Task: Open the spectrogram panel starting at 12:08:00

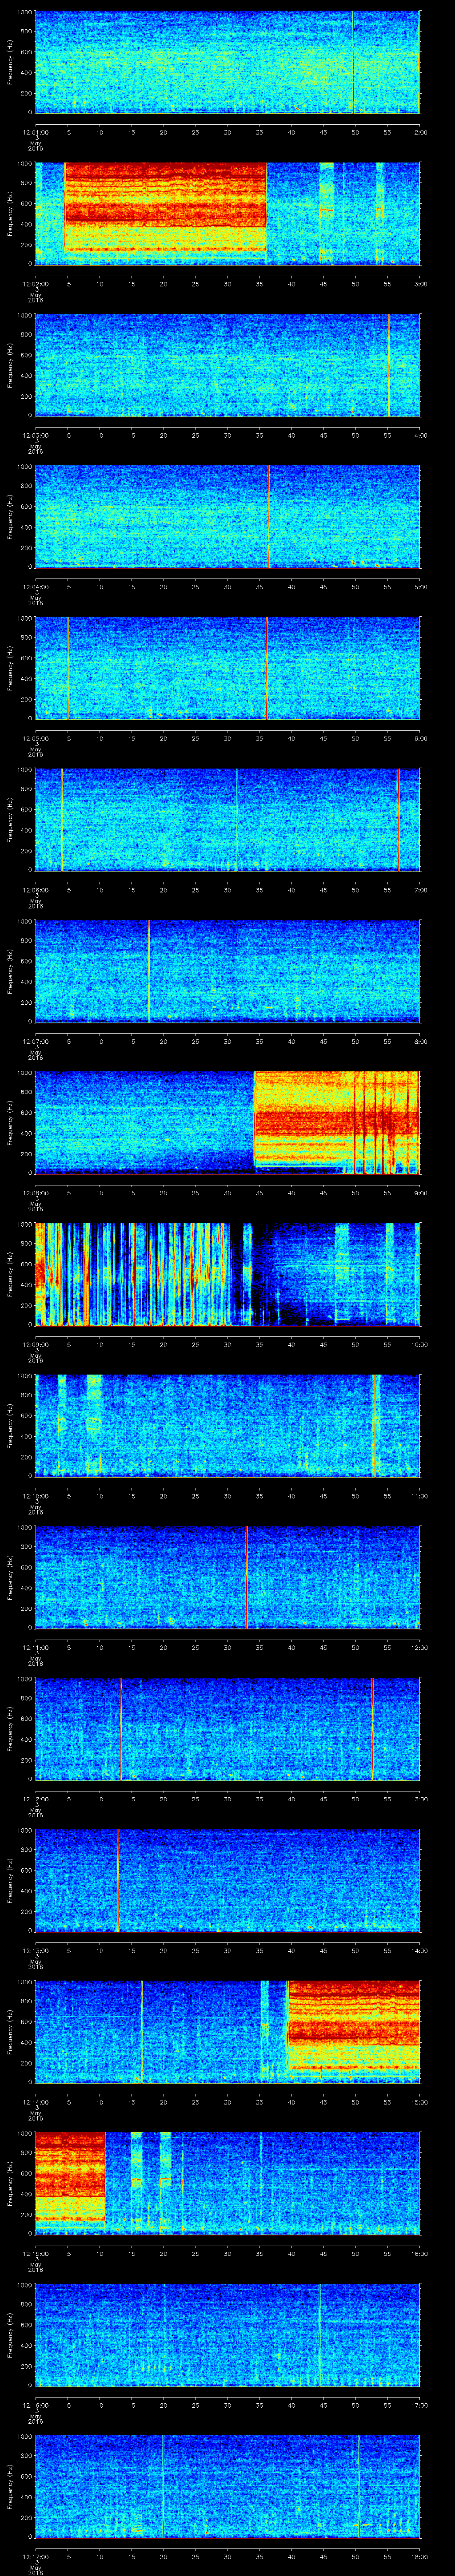Action: [227, 1123]
